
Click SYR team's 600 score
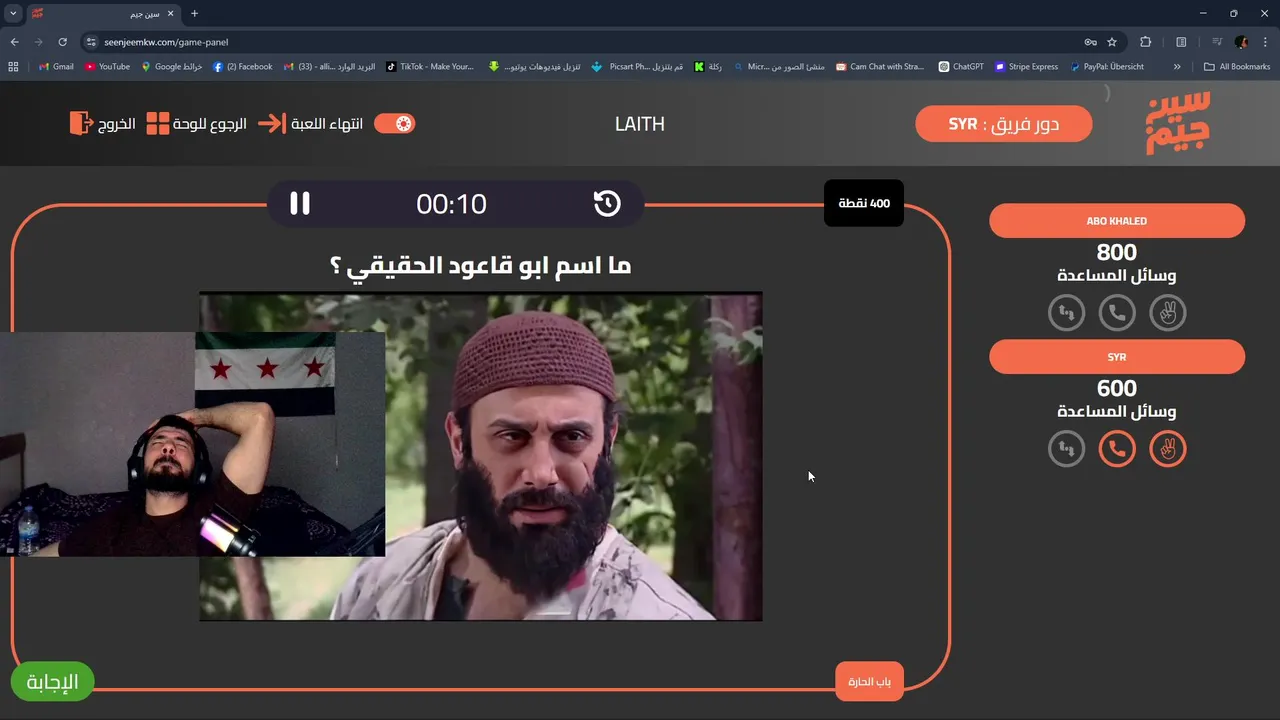pos(1117,388)
